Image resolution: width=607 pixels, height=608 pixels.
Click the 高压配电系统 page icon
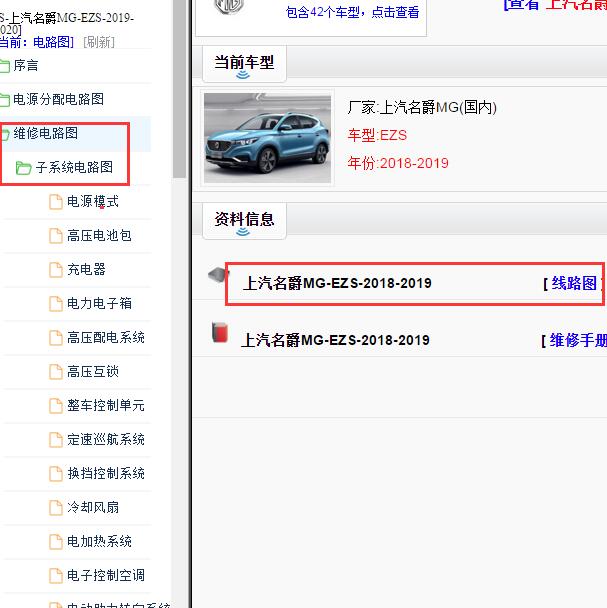point(55,338)
